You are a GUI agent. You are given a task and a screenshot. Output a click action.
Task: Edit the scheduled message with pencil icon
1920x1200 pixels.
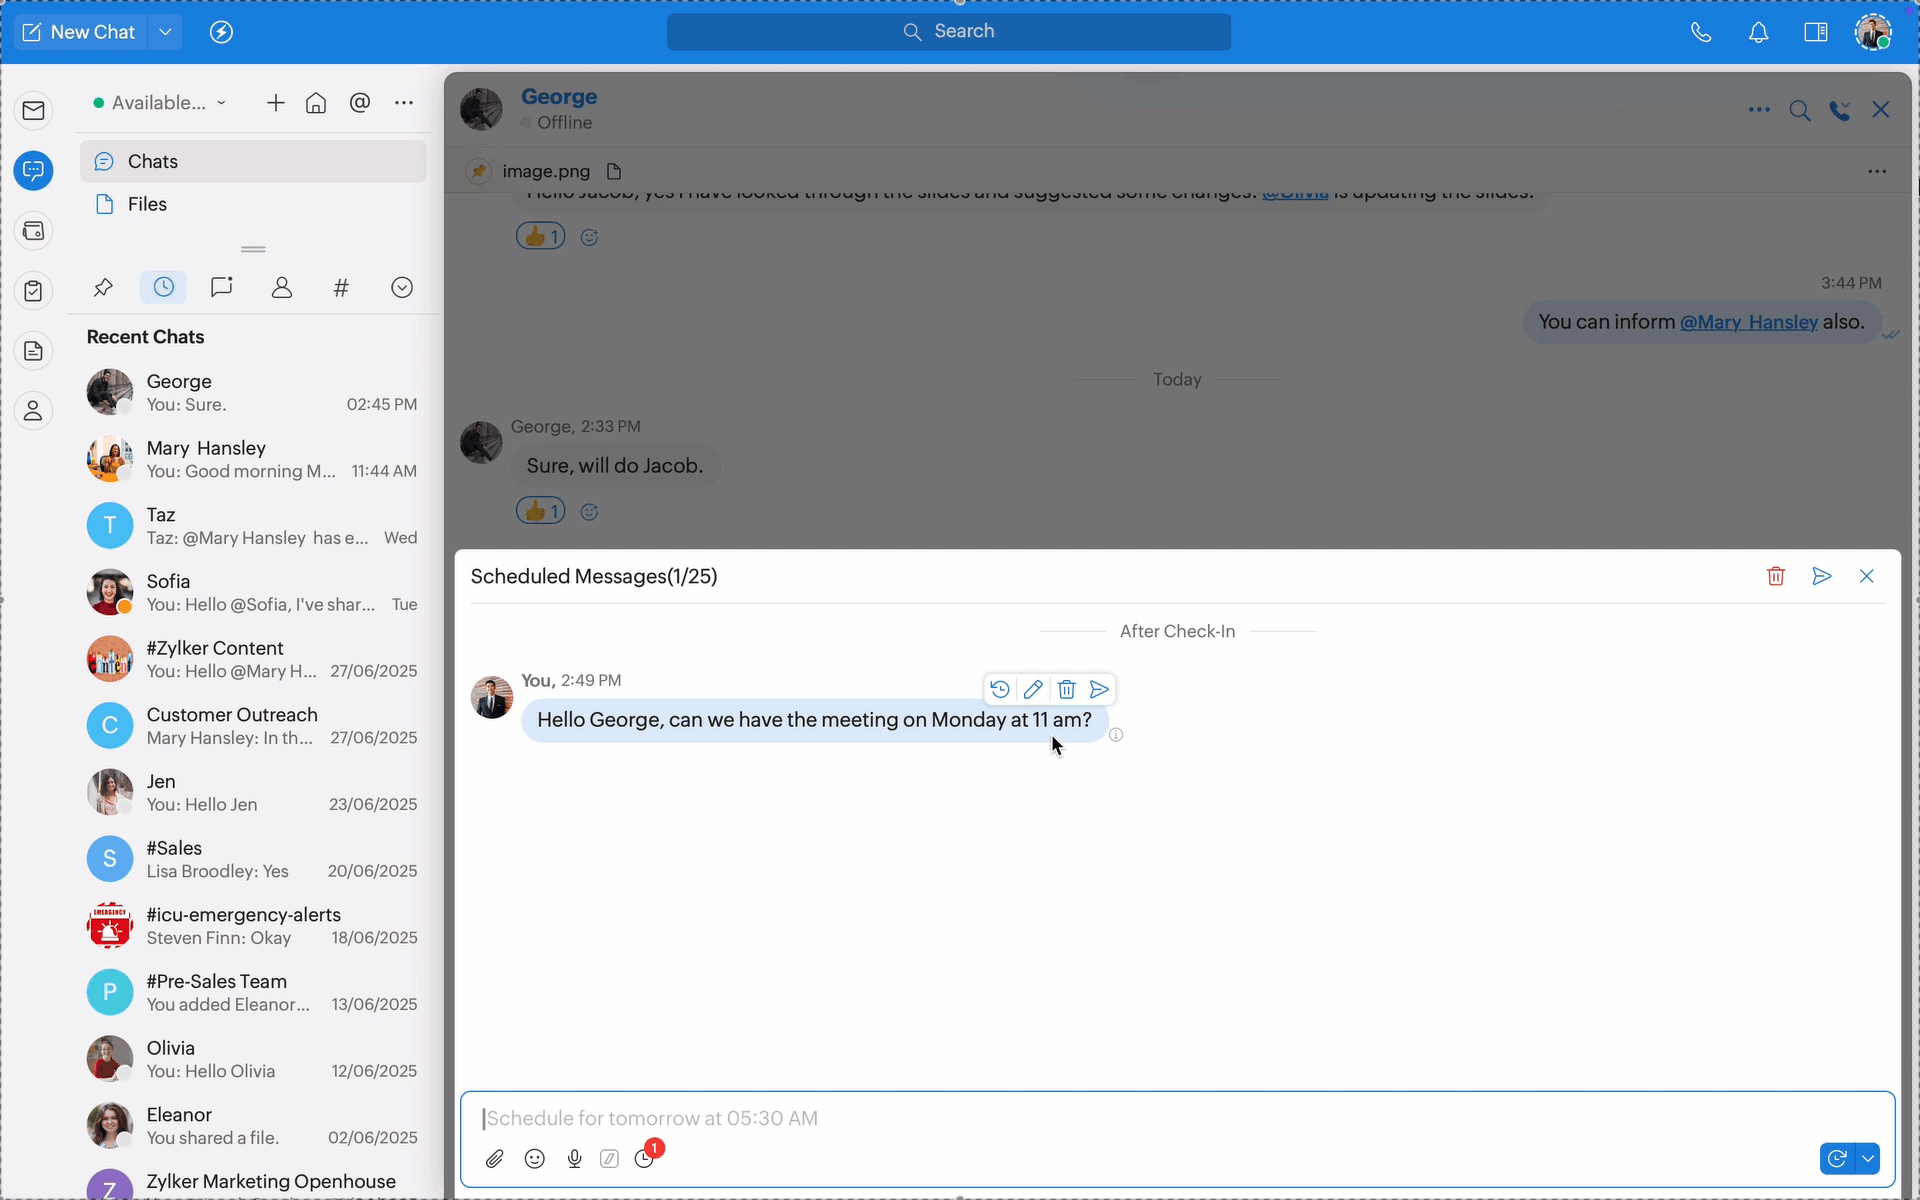click(x=1033, y=689)
